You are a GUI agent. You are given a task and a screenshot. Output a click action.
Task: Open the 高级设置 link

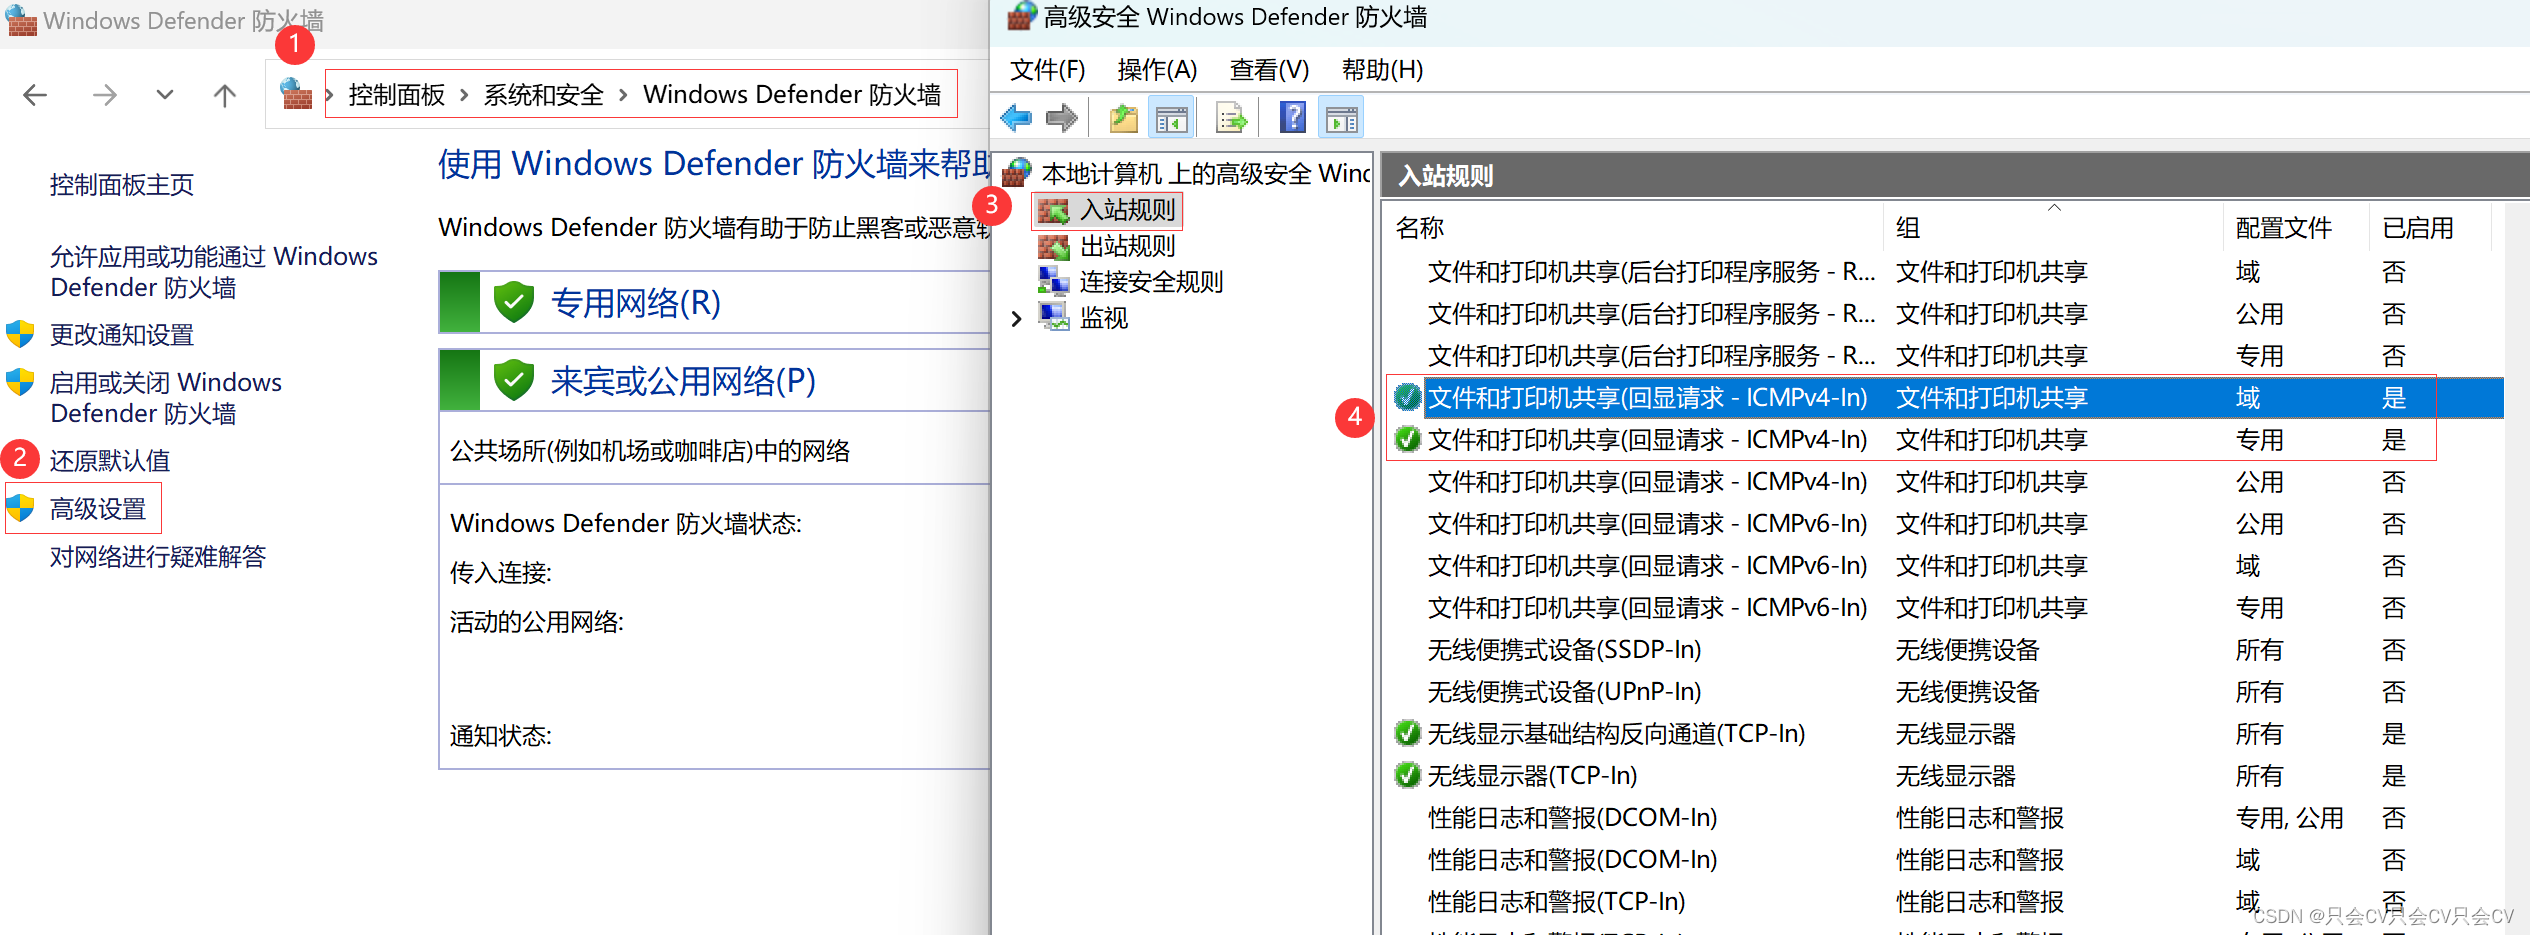pyautogui.click(x=98, y=508)
